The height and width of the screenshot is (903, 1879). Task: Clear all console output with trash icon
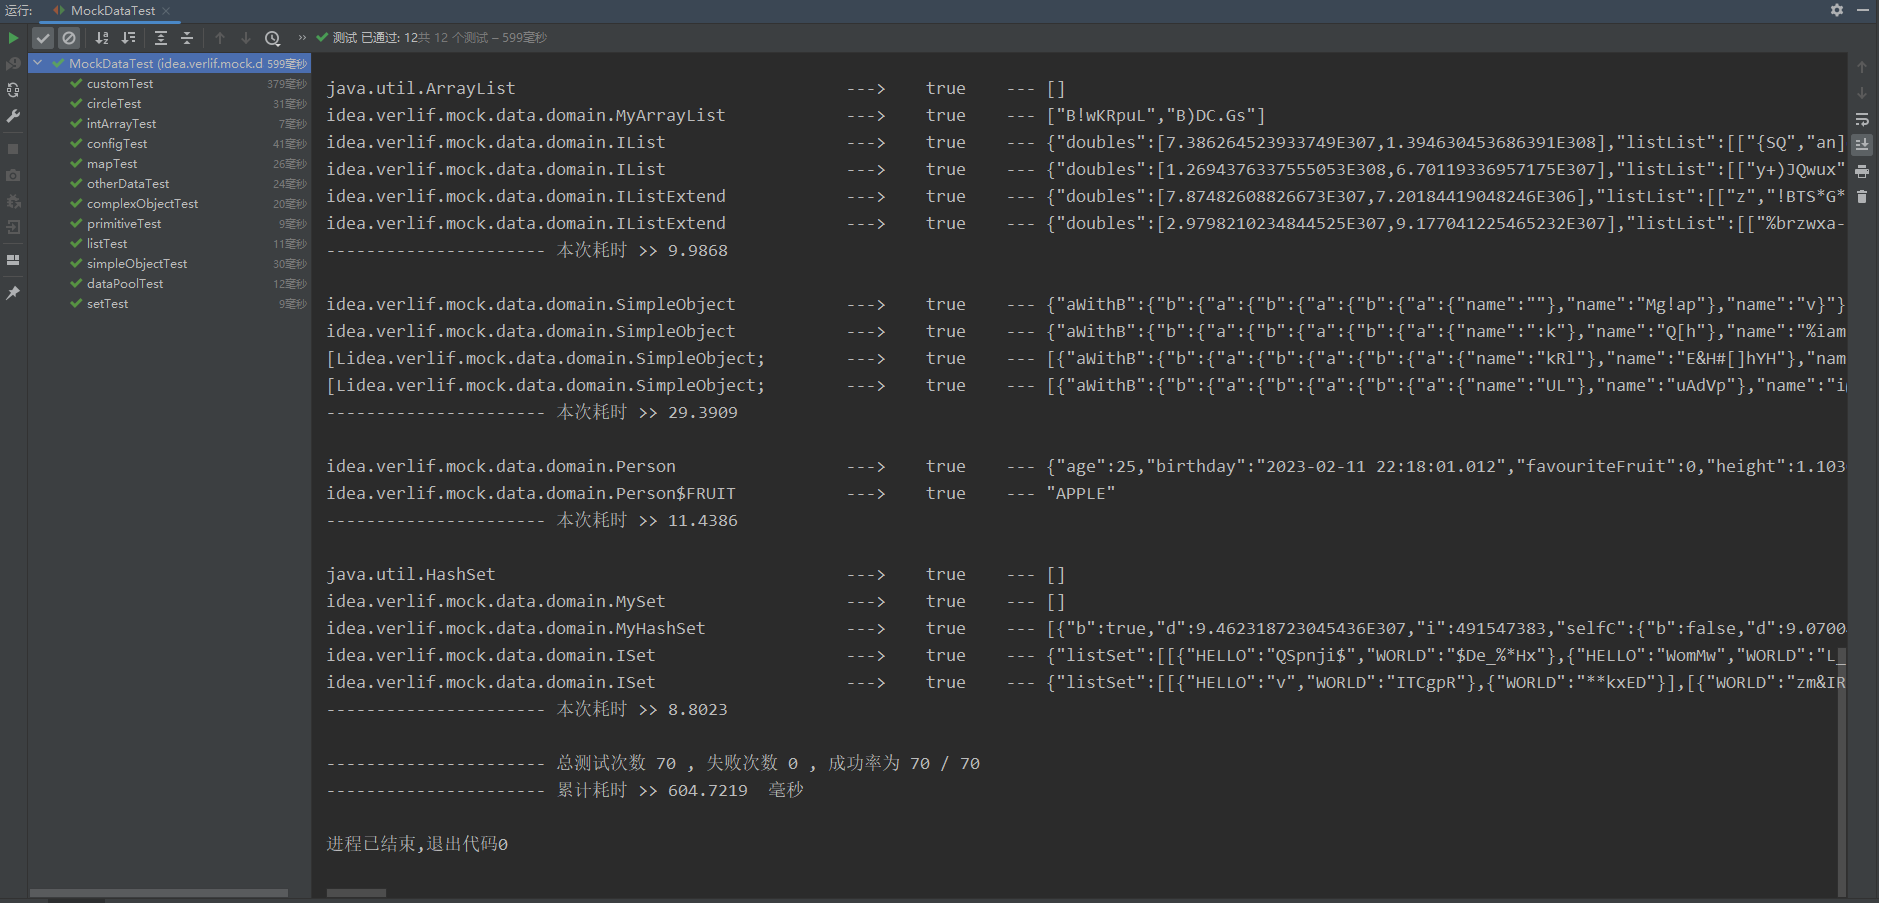click(1862, 197)
